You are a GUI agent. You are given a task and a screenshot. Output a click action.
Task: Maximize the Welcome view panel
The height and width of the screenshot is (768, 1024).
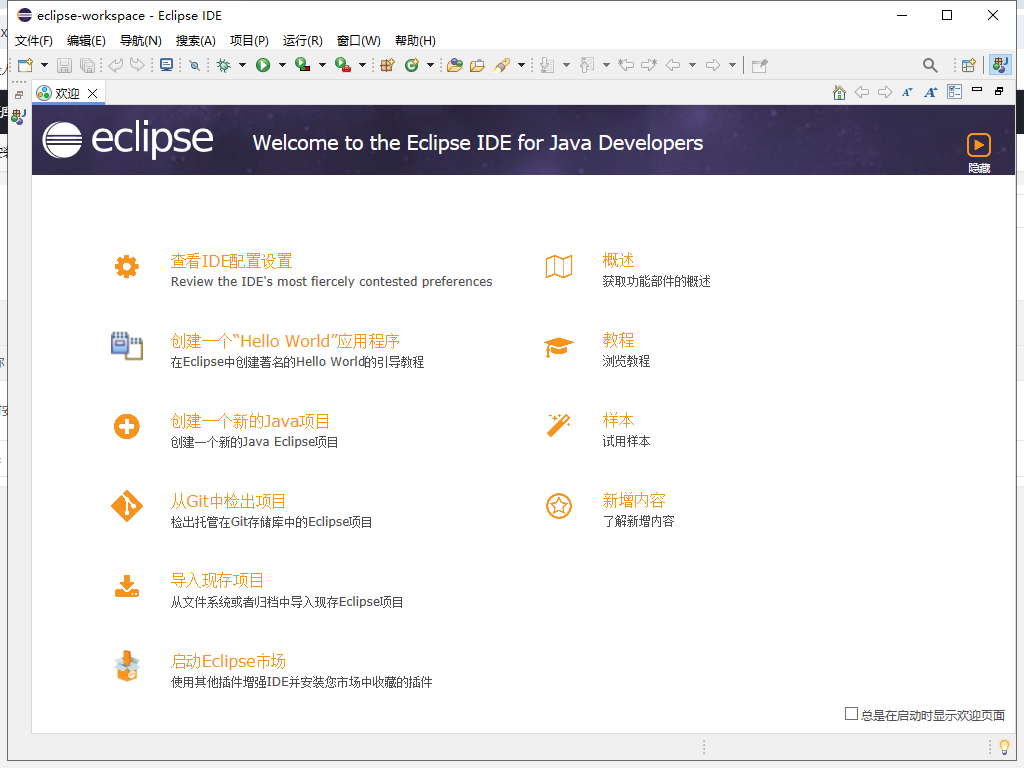point(999,91)
